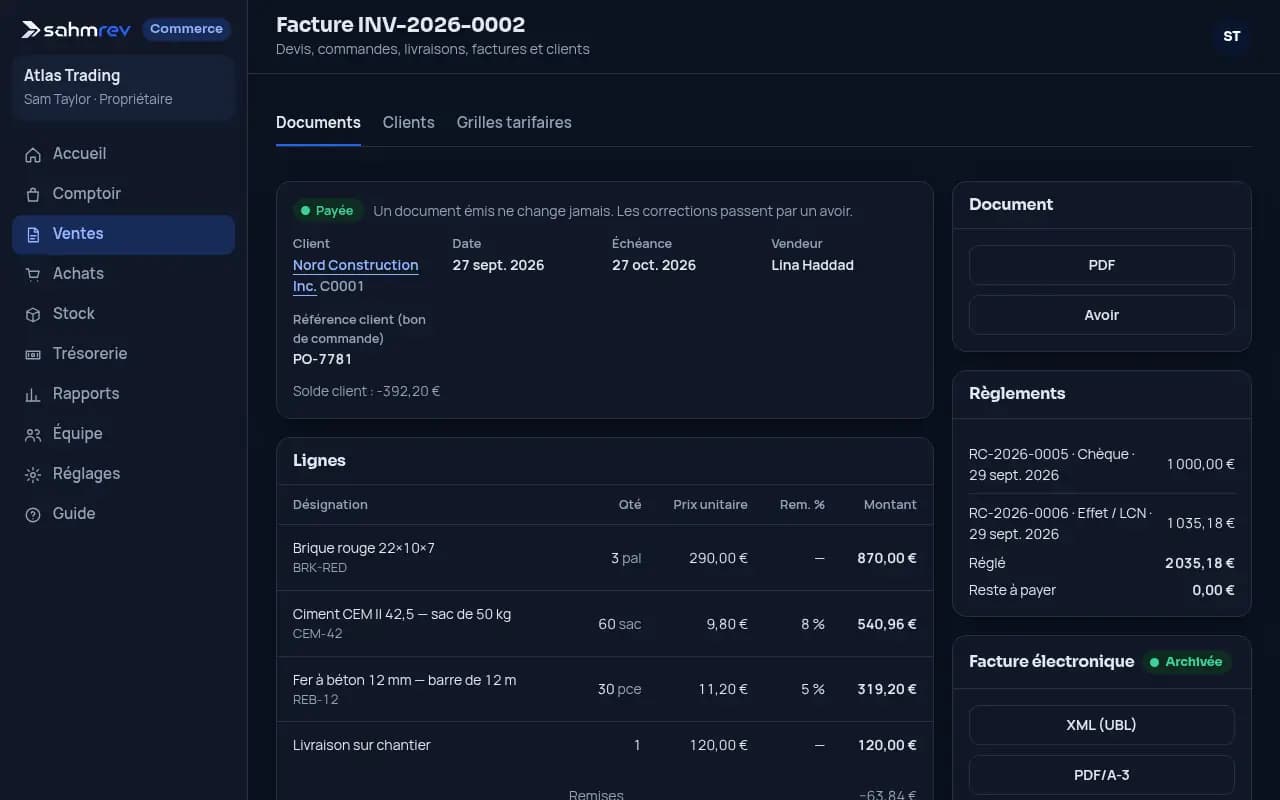Download the invoice PDF

1102,265
